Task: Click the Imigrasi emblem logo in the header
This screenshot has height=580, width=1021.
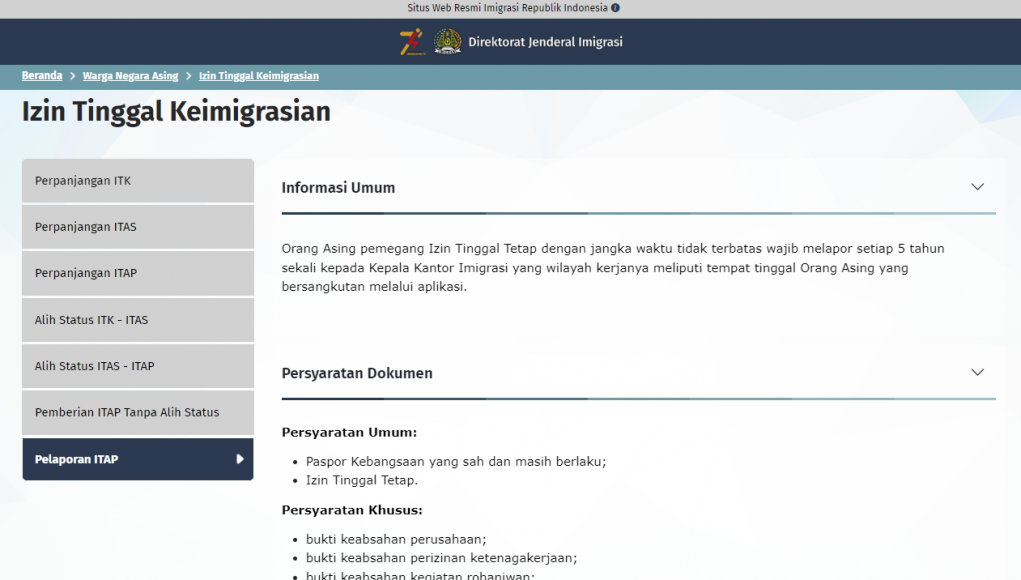Action: (x=447, y=42)
